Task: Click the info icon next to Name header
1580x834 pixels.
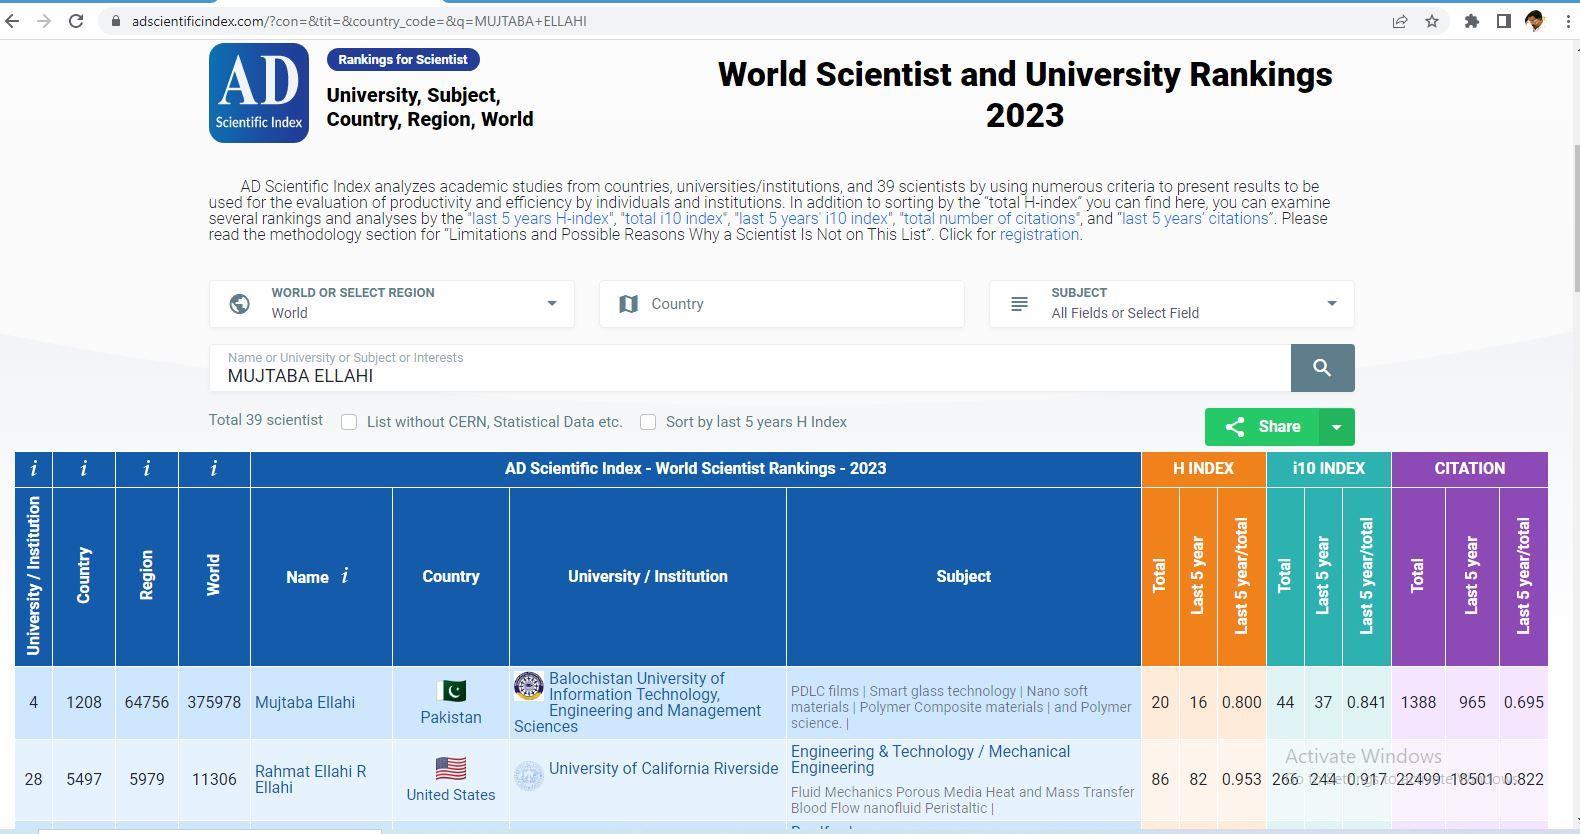Action: (x=345, y=576)
